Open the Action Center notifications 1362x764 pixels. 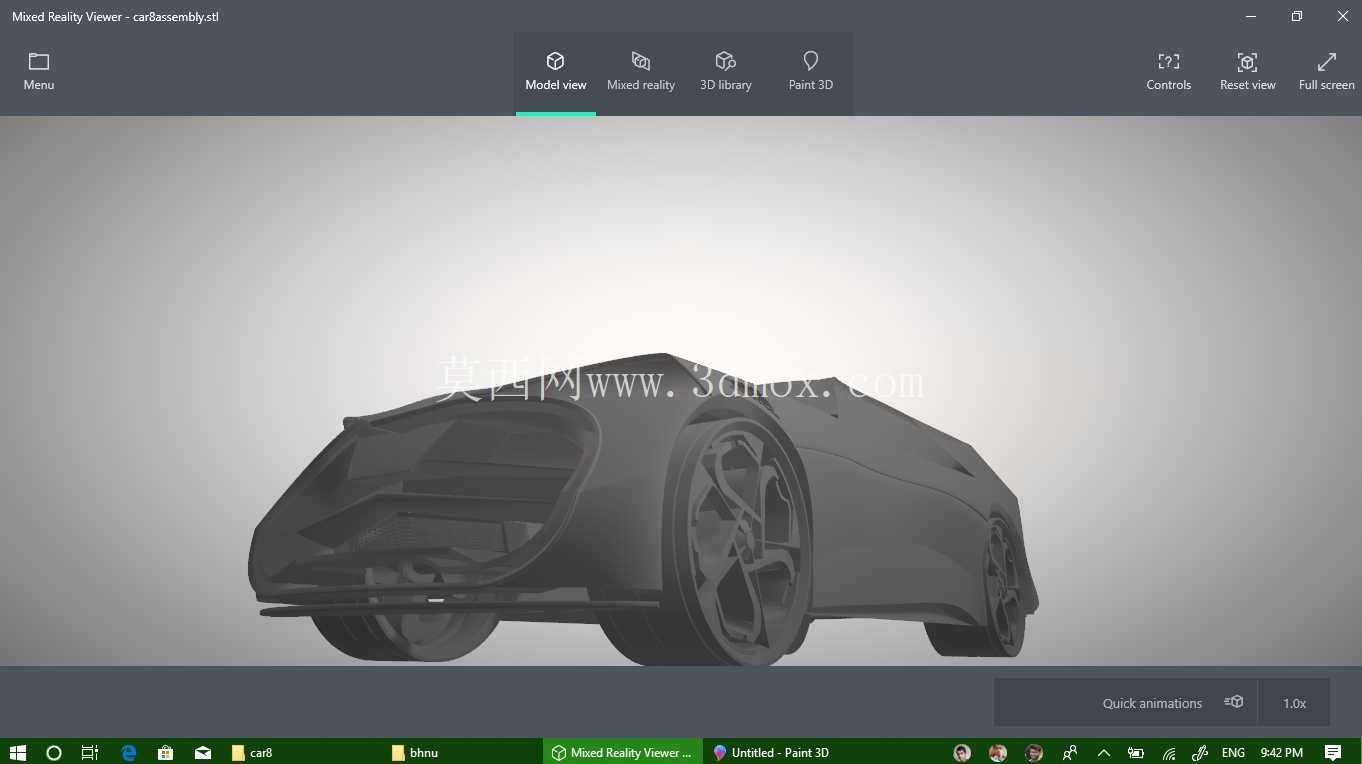pyautogui.click(x=1332, y=752)
